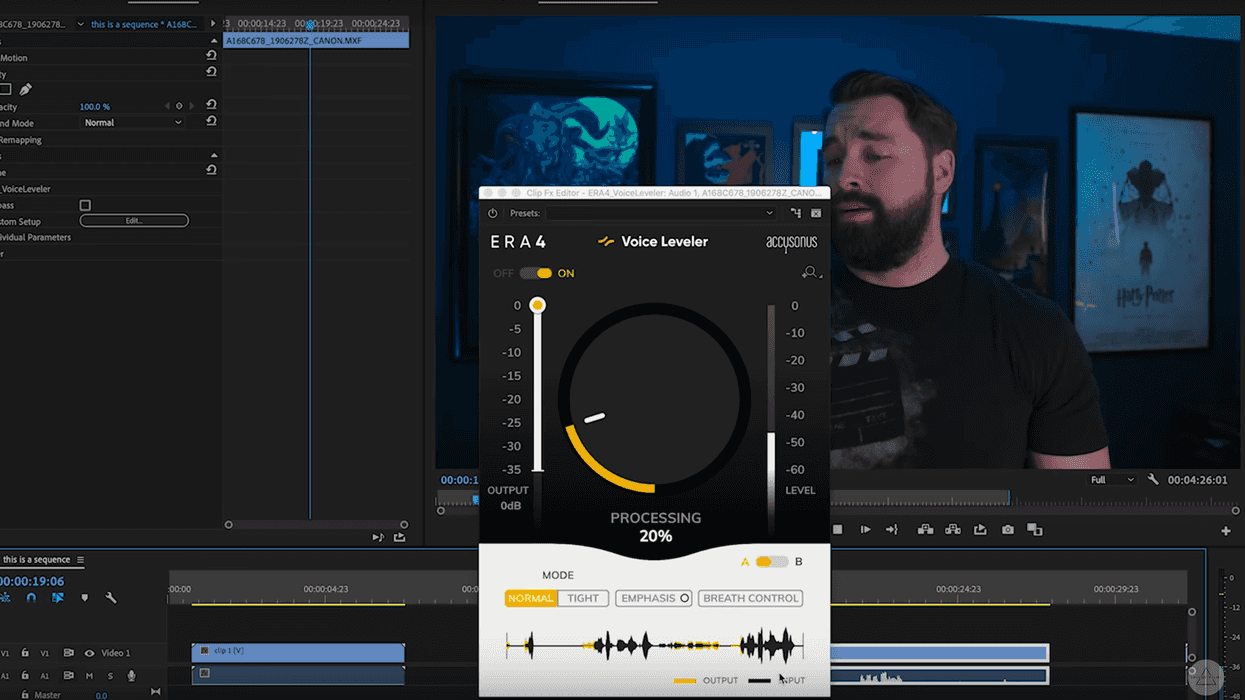The width and height of the screenshot is (1245, 700).
Task: Toggle Sync Lock for Video 1 track
Action: [68, 653]
